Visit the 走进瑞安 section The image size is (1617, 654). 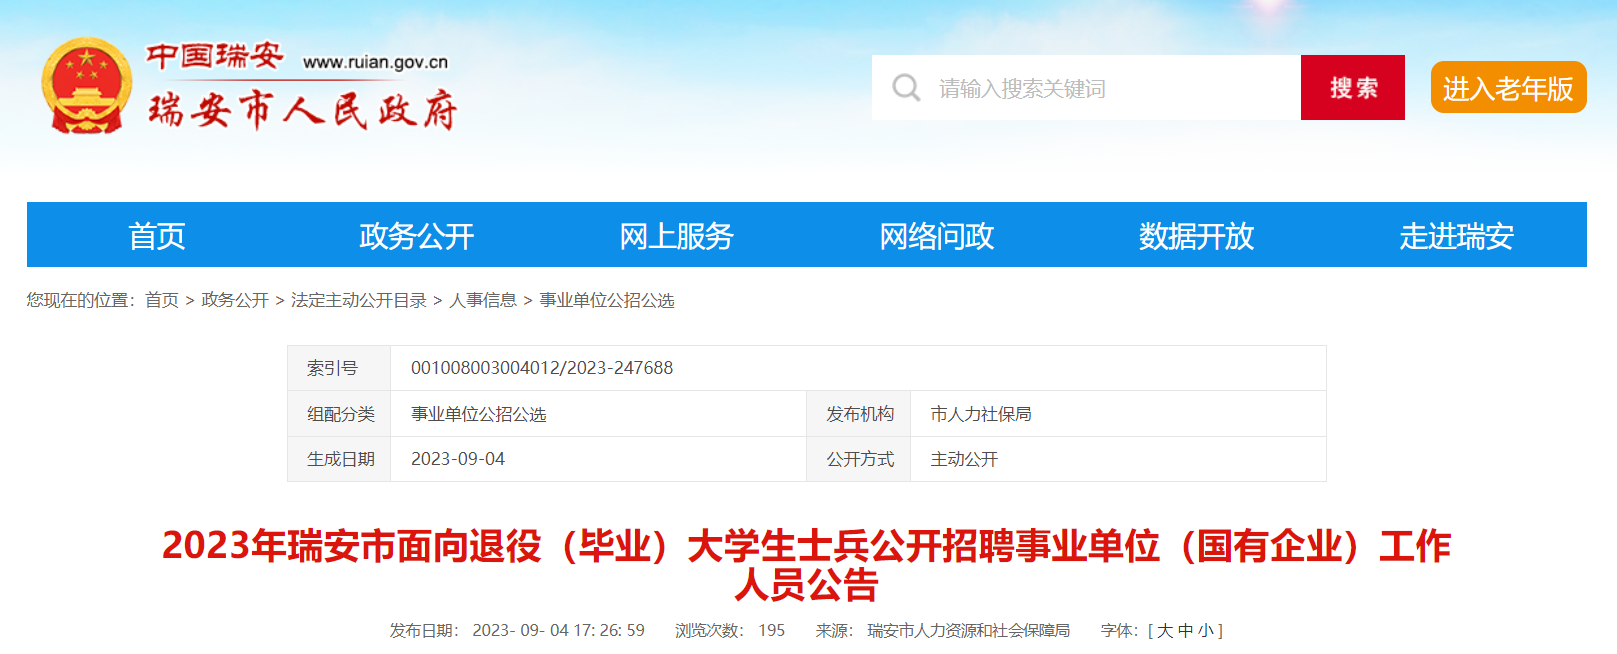pyautogui.click(x=1456, y=236)
